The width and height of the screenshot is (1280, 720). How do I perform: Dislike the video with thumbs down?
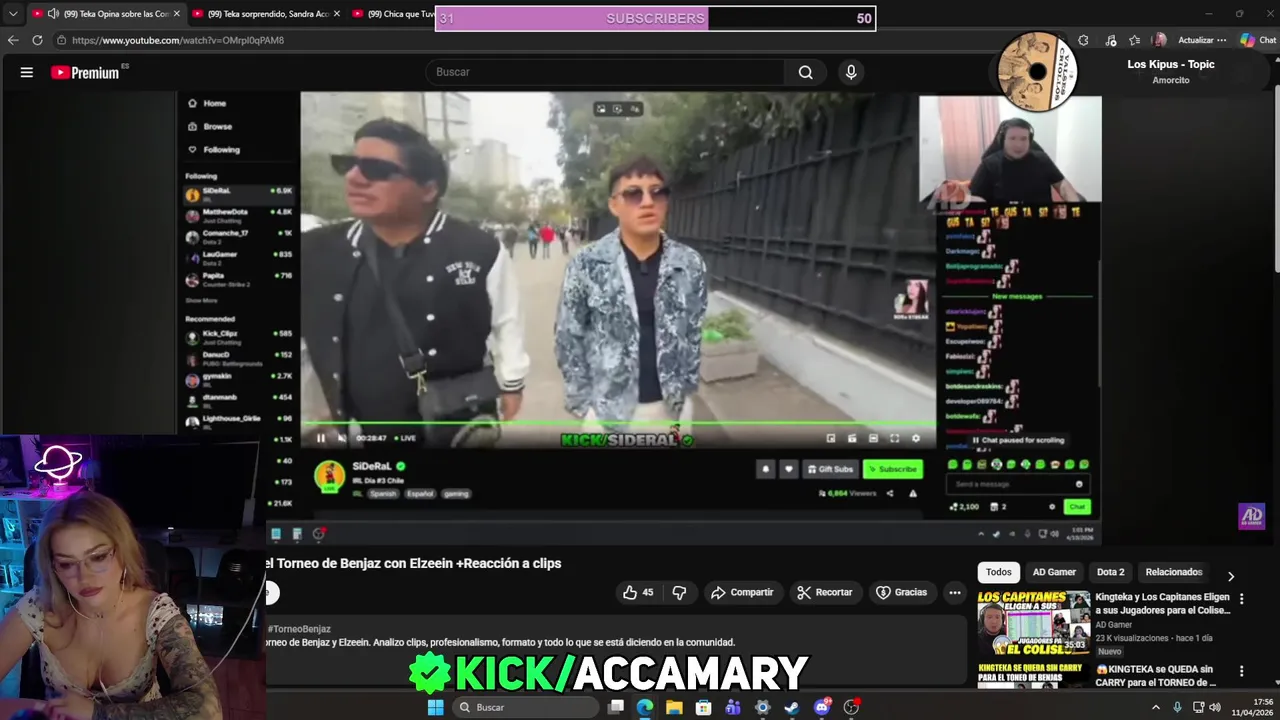679,592
